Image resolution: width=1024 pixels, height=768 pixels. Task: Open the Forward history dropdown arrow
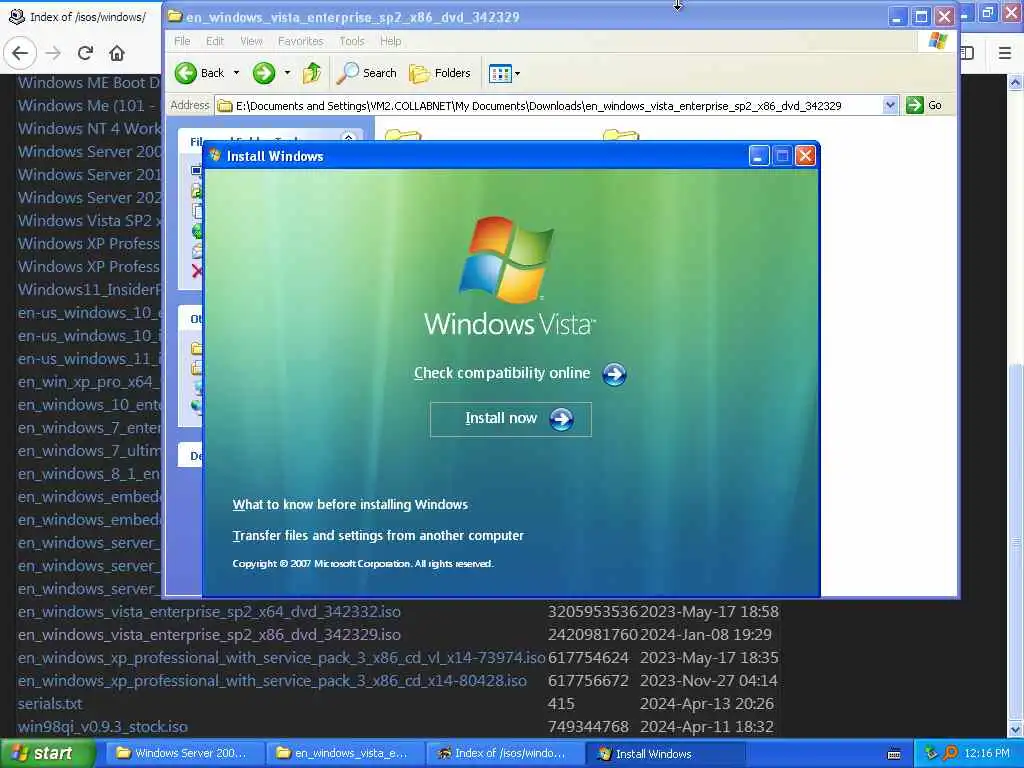pyautogui.click(x=287, y=73)
